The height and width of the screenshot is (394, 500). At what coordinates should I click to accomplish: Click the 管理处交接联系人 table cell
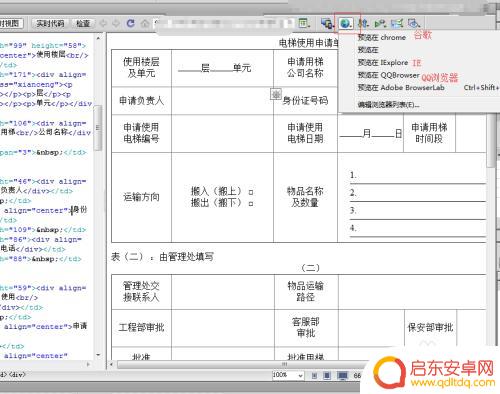coord(141,292)
